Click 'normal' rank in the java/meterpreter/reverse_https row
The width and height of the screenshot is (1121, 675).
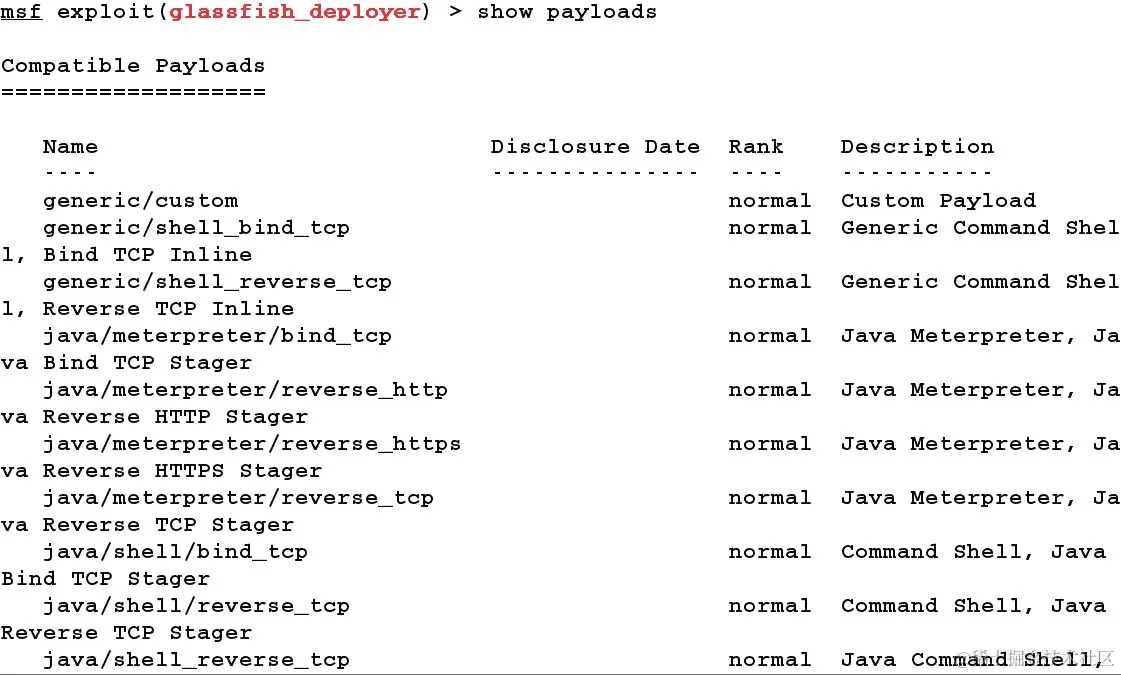(770, 444)
